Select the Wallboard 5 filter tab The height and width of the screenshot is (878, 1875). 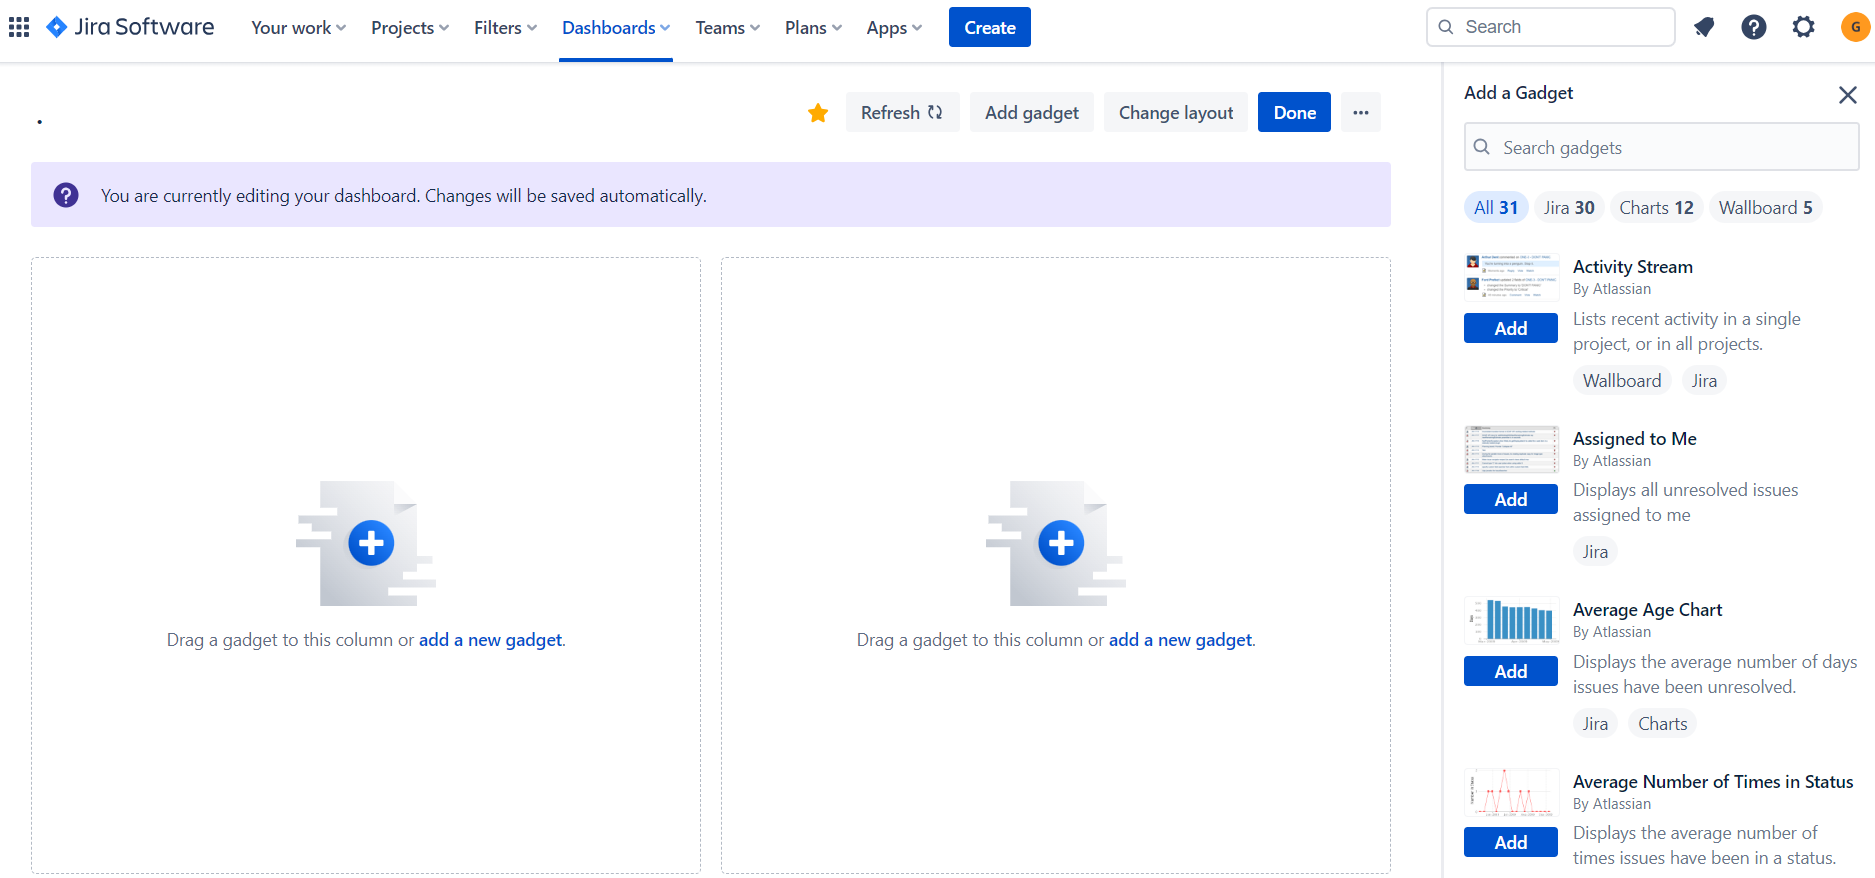[x=1765, y=207]
